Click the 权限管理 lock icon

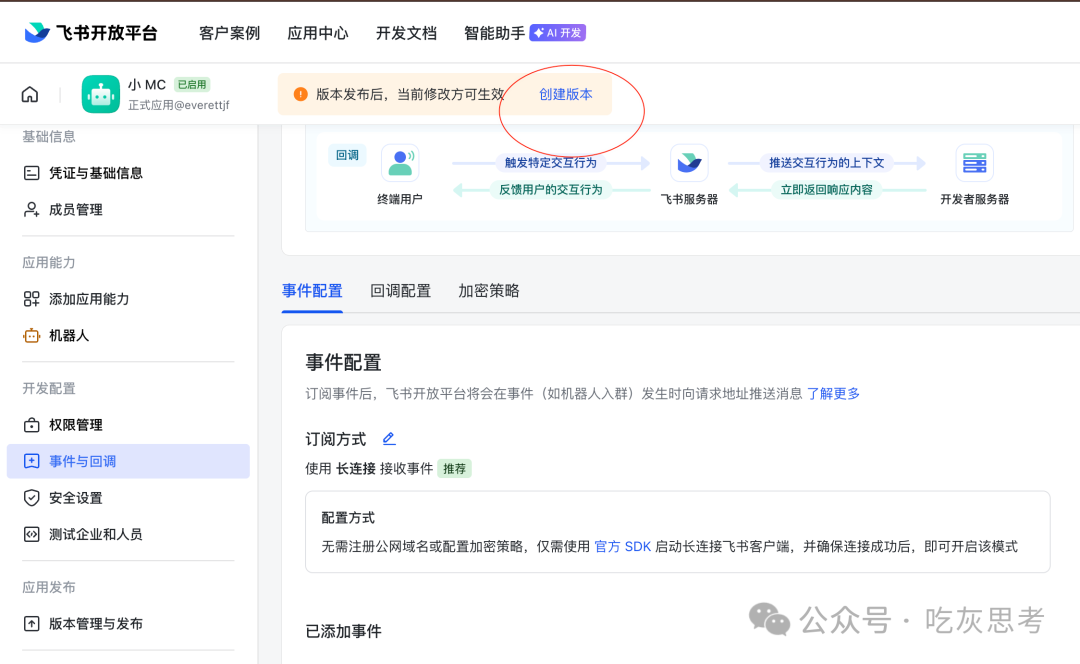32,425
